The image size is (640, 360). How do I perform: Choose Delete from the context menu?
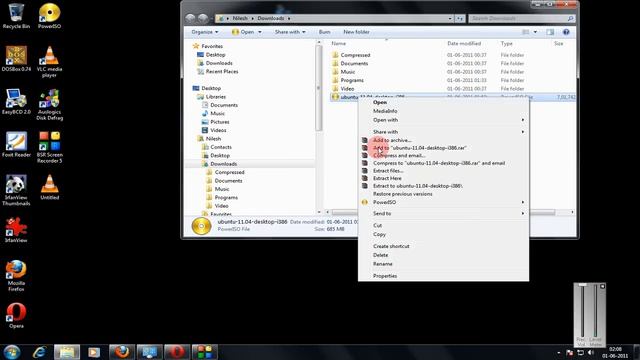click(443, 255)
